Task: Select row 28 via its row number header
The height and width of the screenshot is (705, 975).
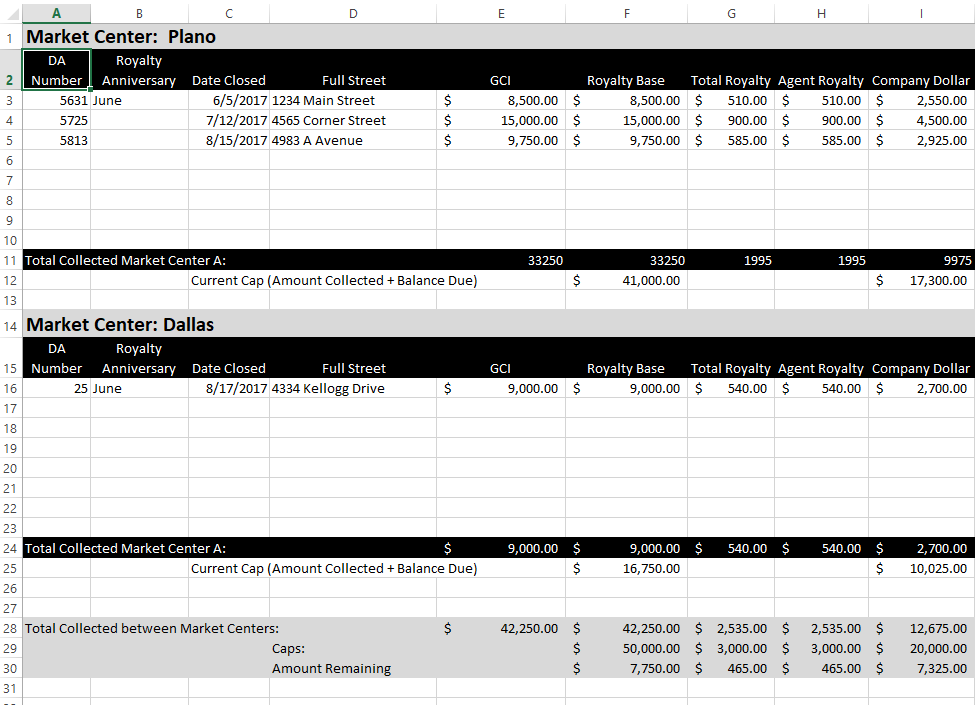Action: [x=9, y=628]
